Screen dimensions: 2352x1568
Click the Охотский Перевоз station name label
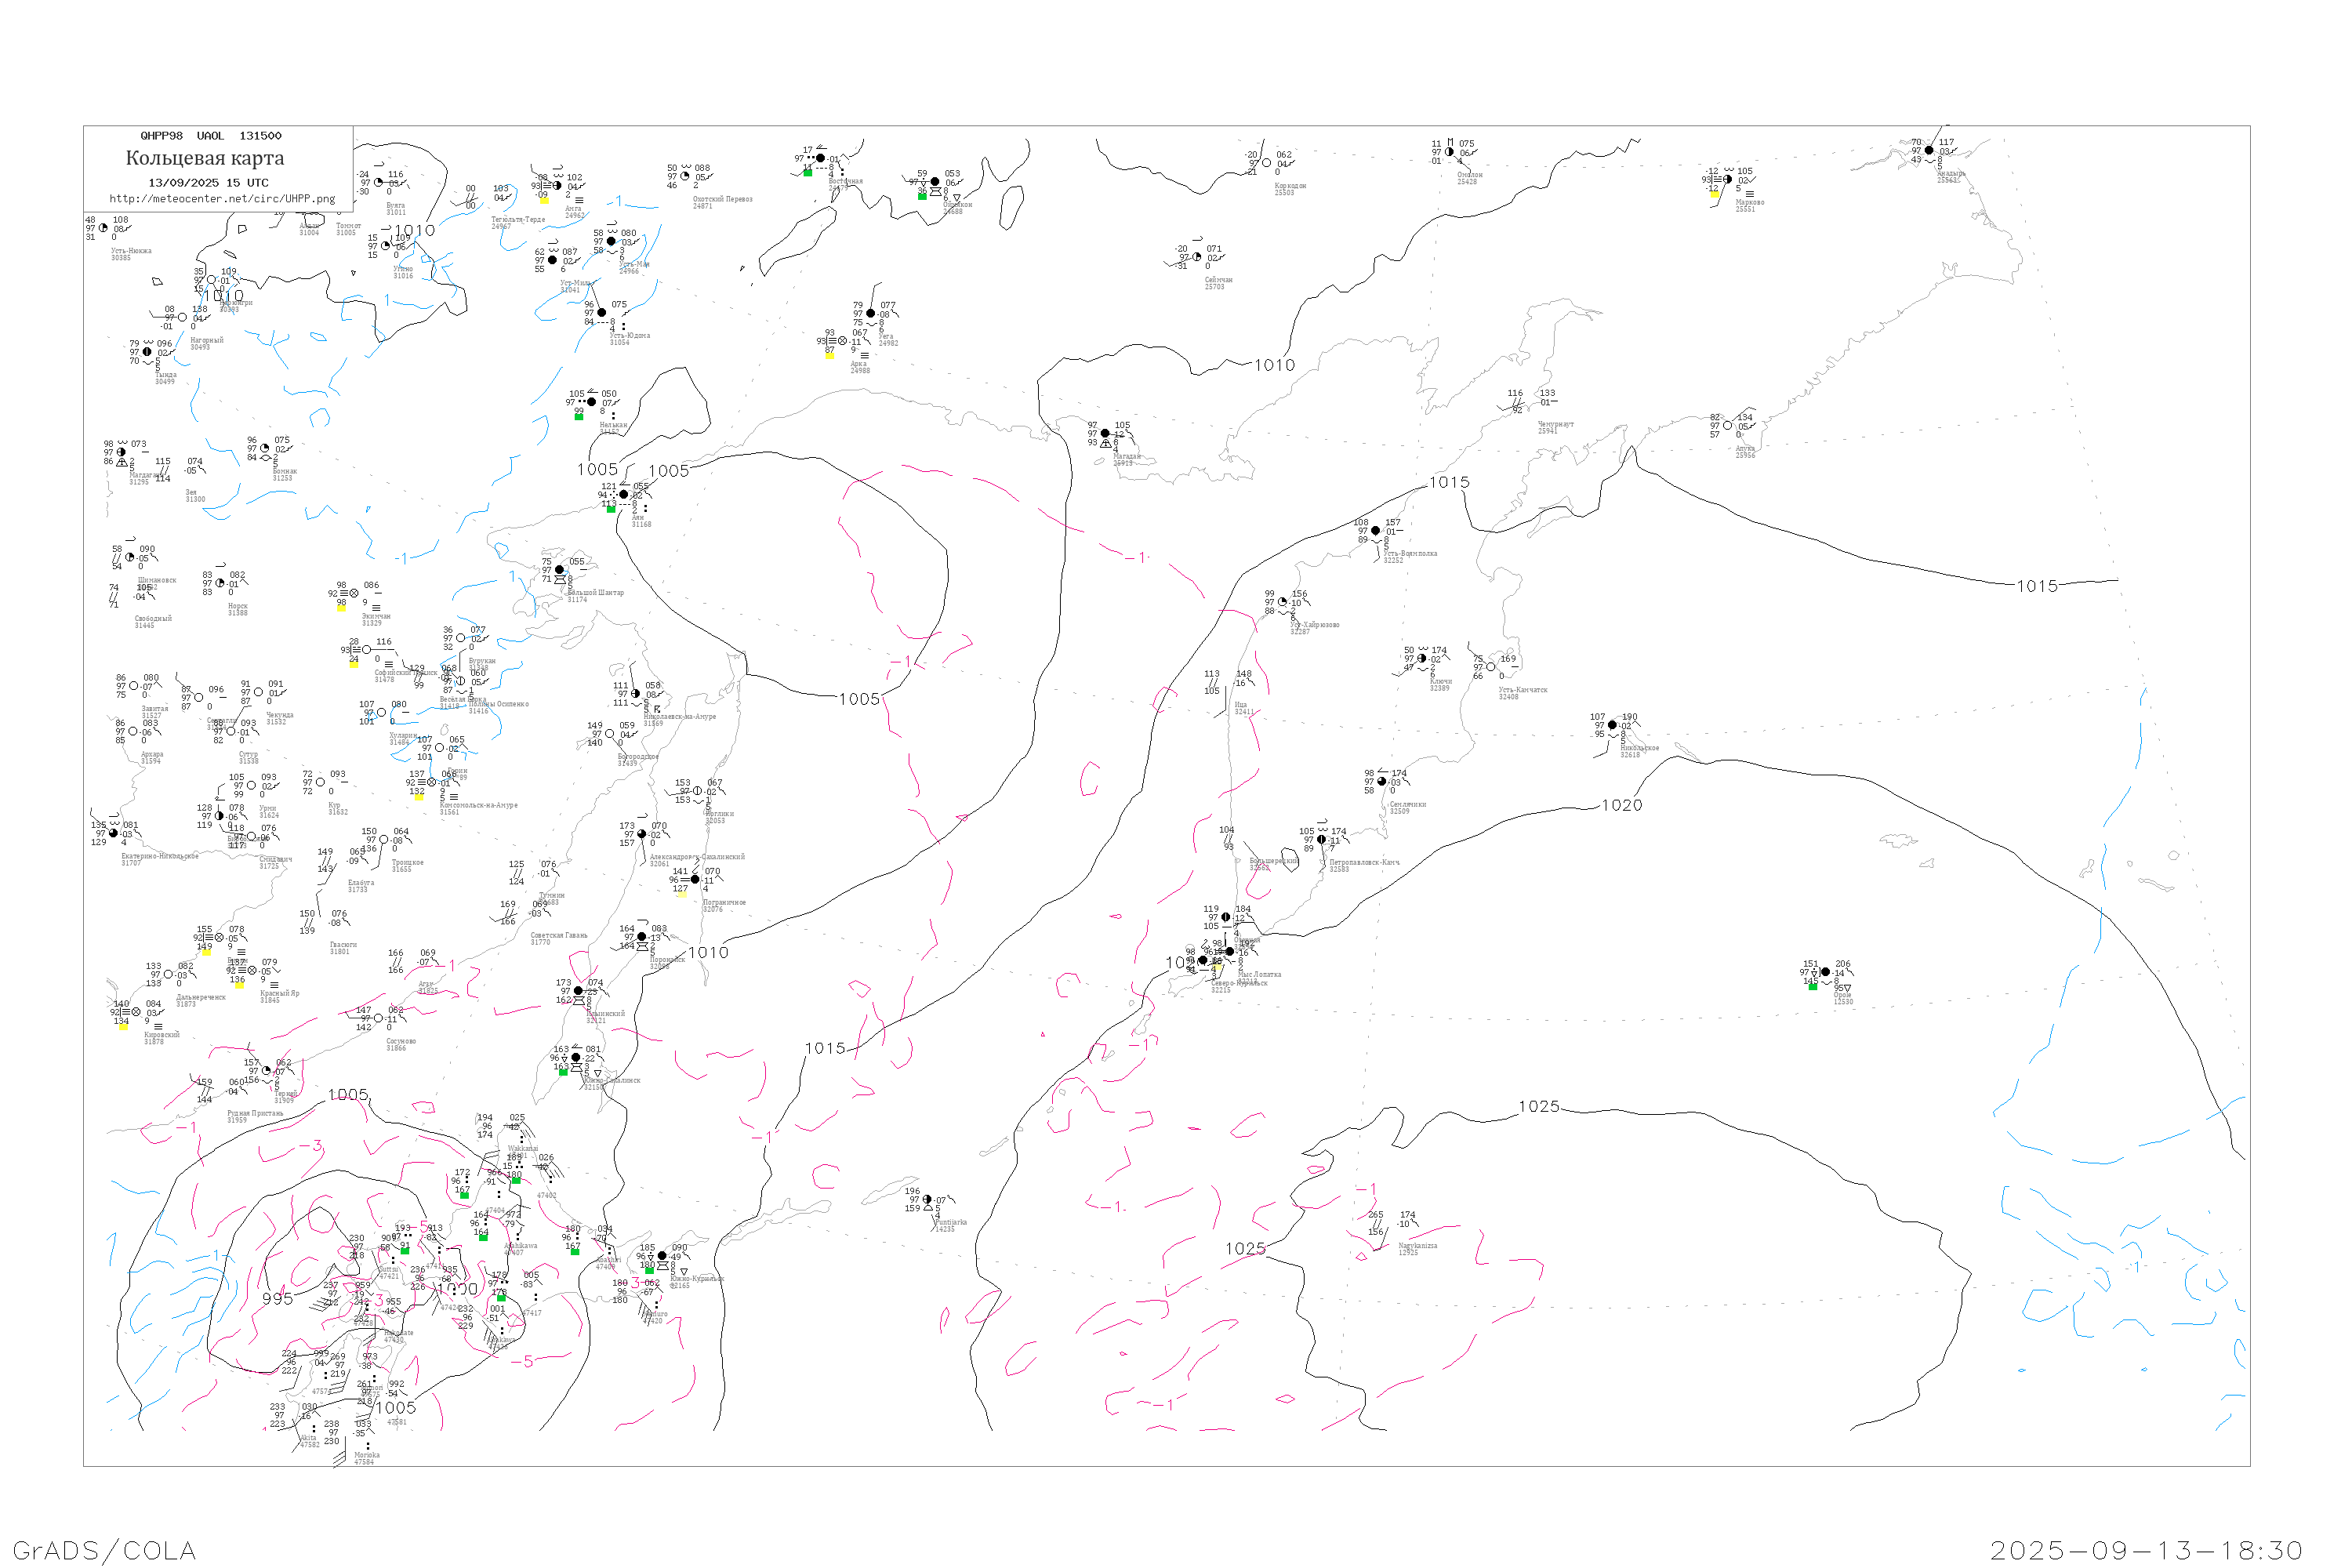[723, 199]
